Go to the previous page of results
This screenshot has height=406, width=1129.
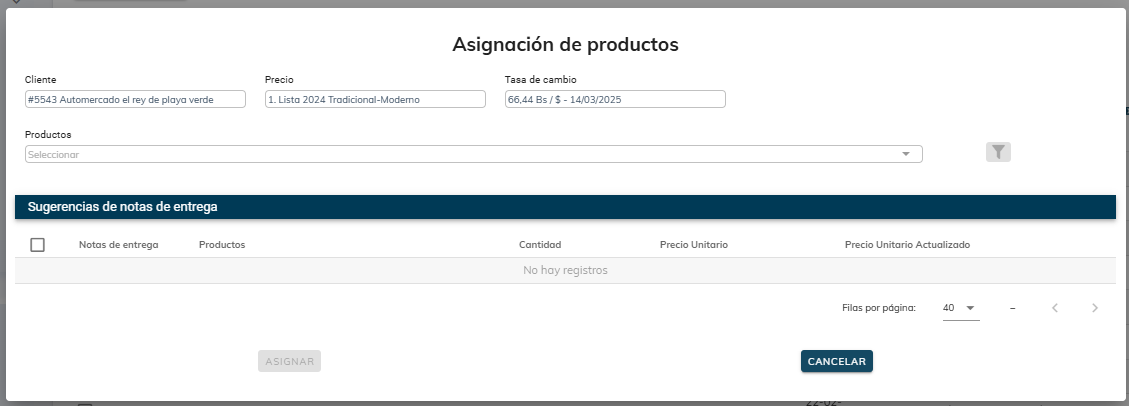1055,308
